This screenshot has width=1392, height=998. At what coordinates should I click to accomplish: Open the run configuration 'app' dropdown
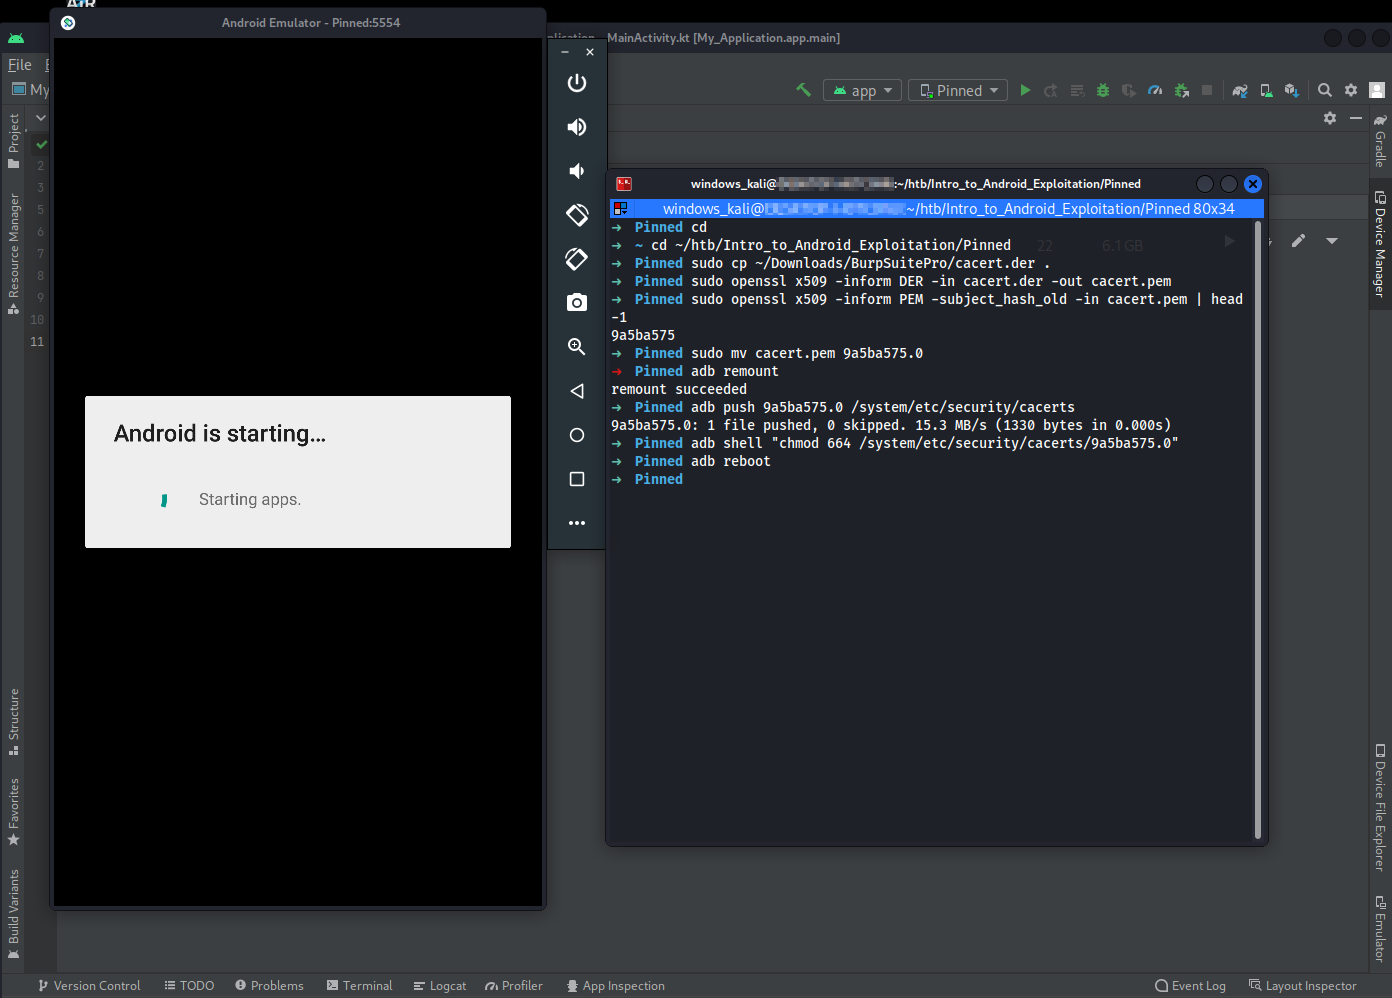pos(862,90)
